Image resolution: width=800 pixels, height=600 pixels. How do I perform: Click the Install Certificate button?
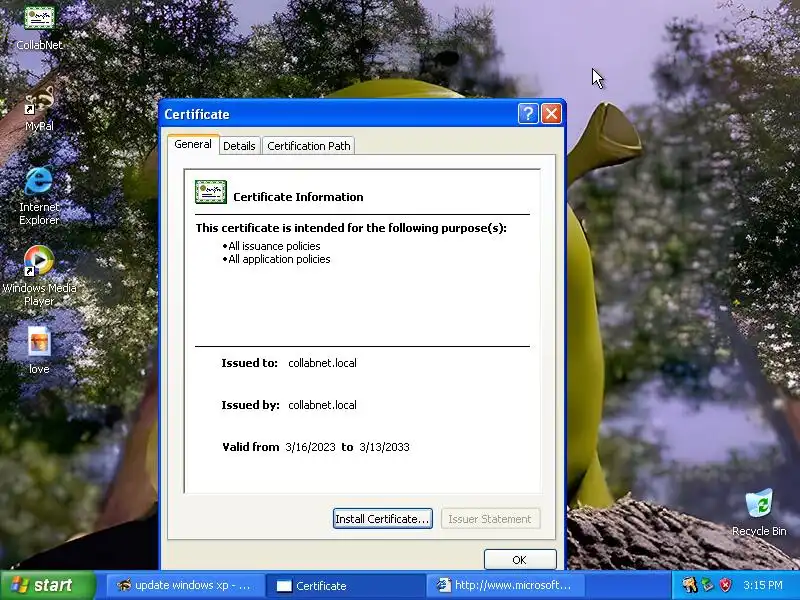click(x=382, y=519)
